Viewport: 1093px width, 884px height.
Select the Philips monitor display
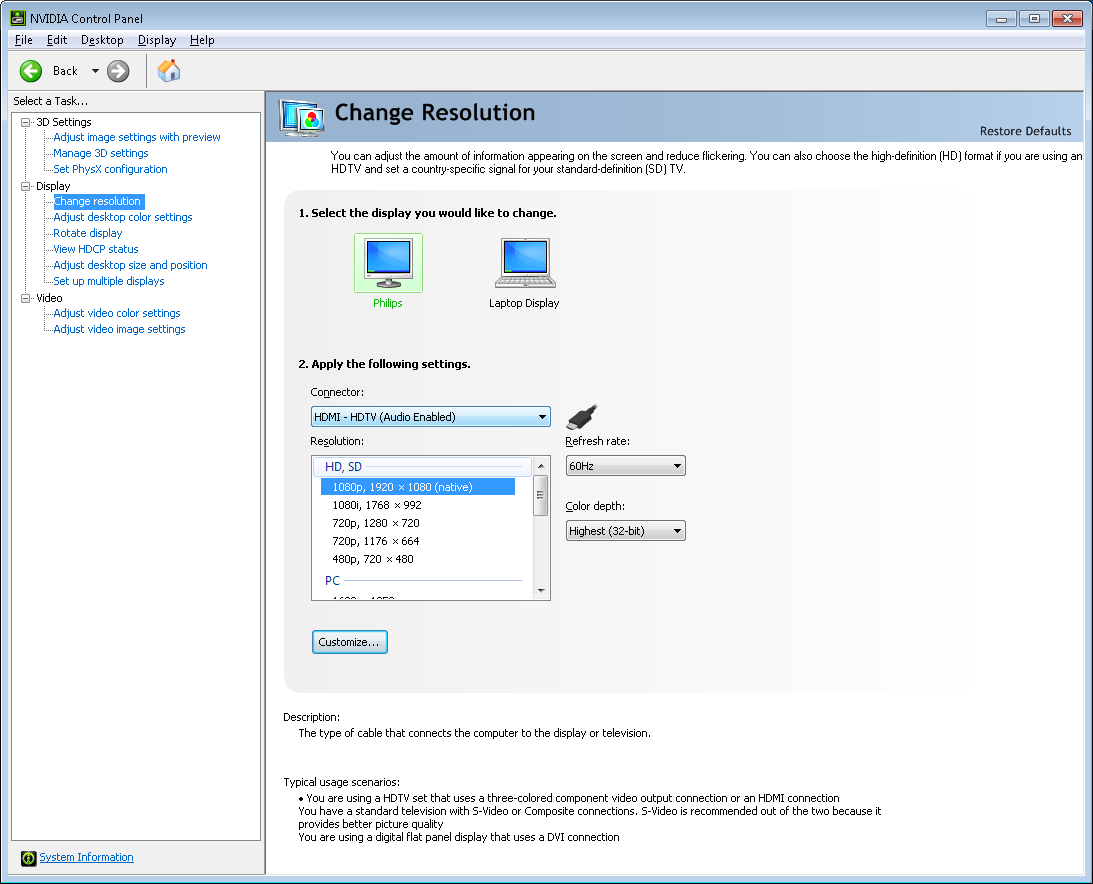388,264
